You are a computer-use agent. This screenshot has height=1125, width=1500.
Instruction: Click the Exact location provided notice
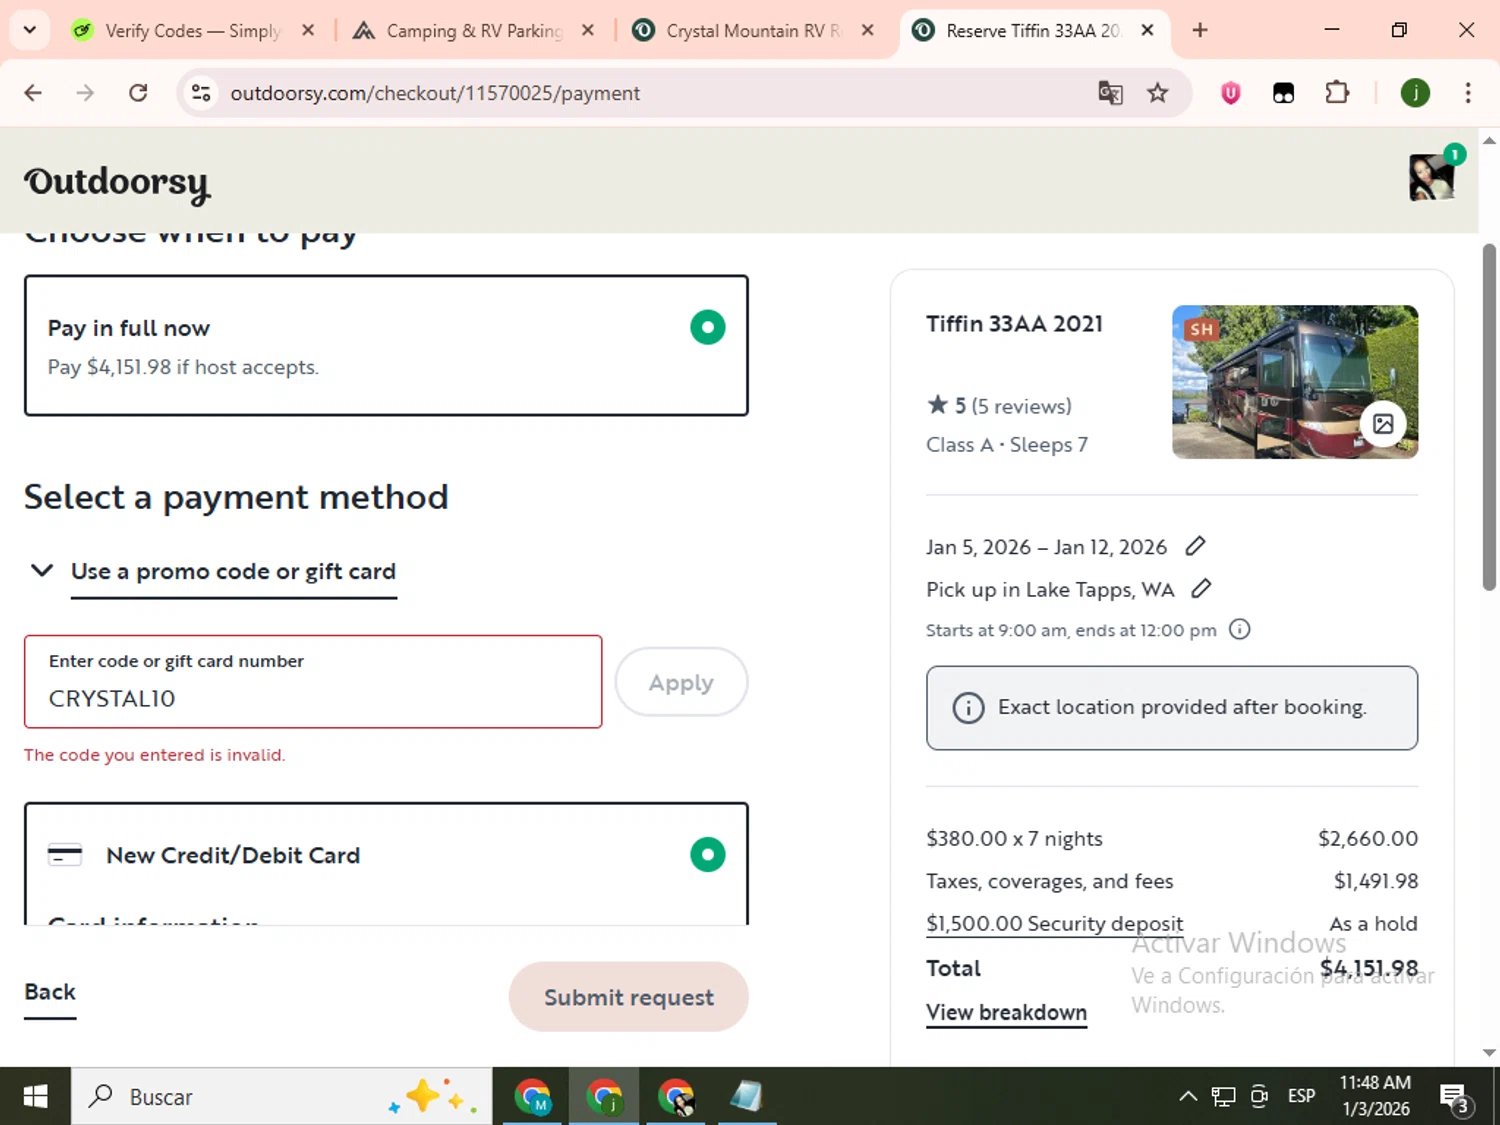click(1172, 708)
